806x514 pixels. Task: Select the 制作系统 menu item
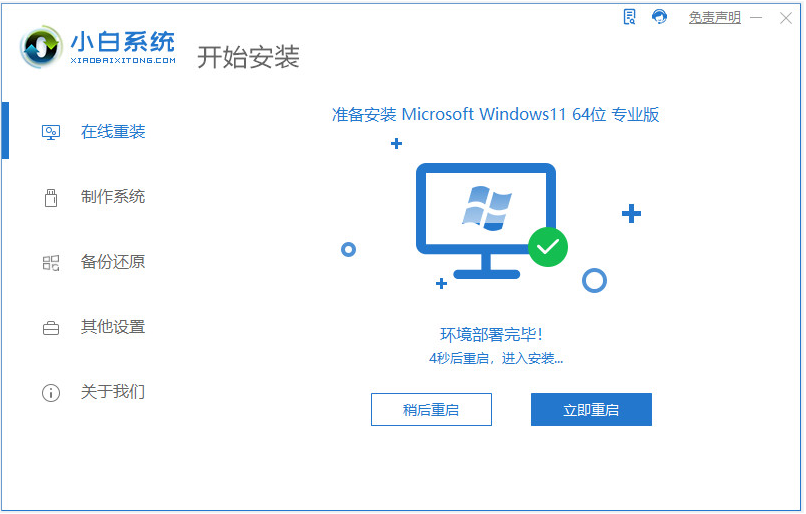pyautogui.click(x=113, y=197)
